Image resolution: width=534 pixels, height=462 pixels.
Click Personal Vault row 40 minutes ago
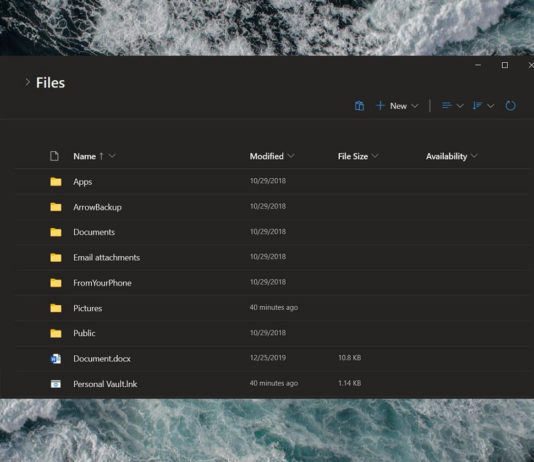pos(274,383)
